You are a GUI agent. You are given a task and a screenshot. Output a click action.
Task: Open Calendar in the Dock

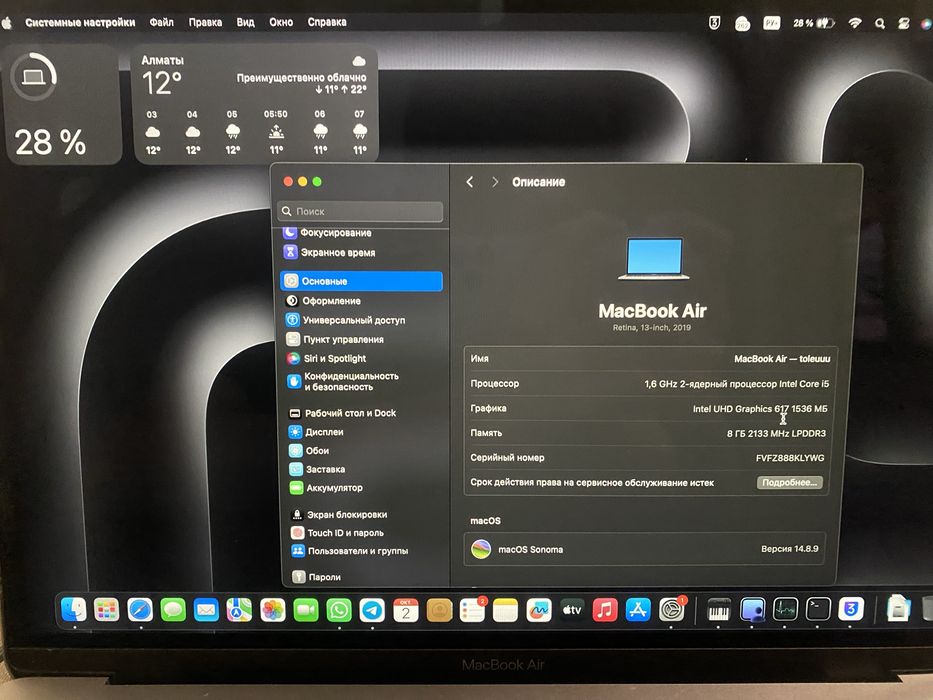point(406,610)
